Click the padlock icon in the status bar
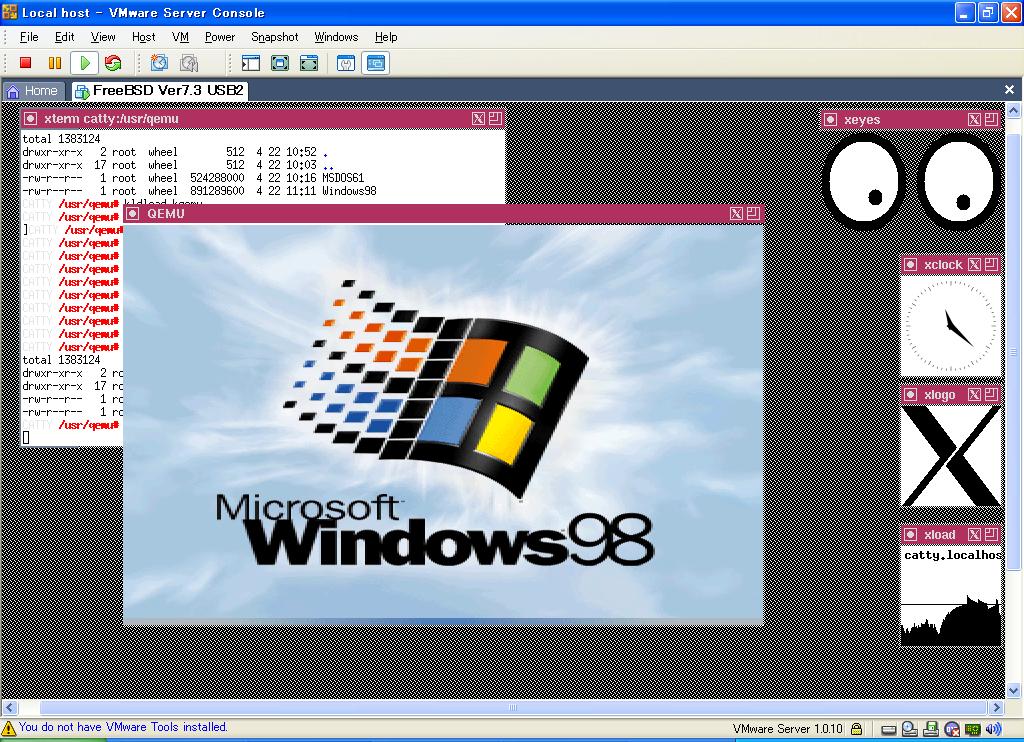Screen dimensions: 1024x742 click(856, 729)
